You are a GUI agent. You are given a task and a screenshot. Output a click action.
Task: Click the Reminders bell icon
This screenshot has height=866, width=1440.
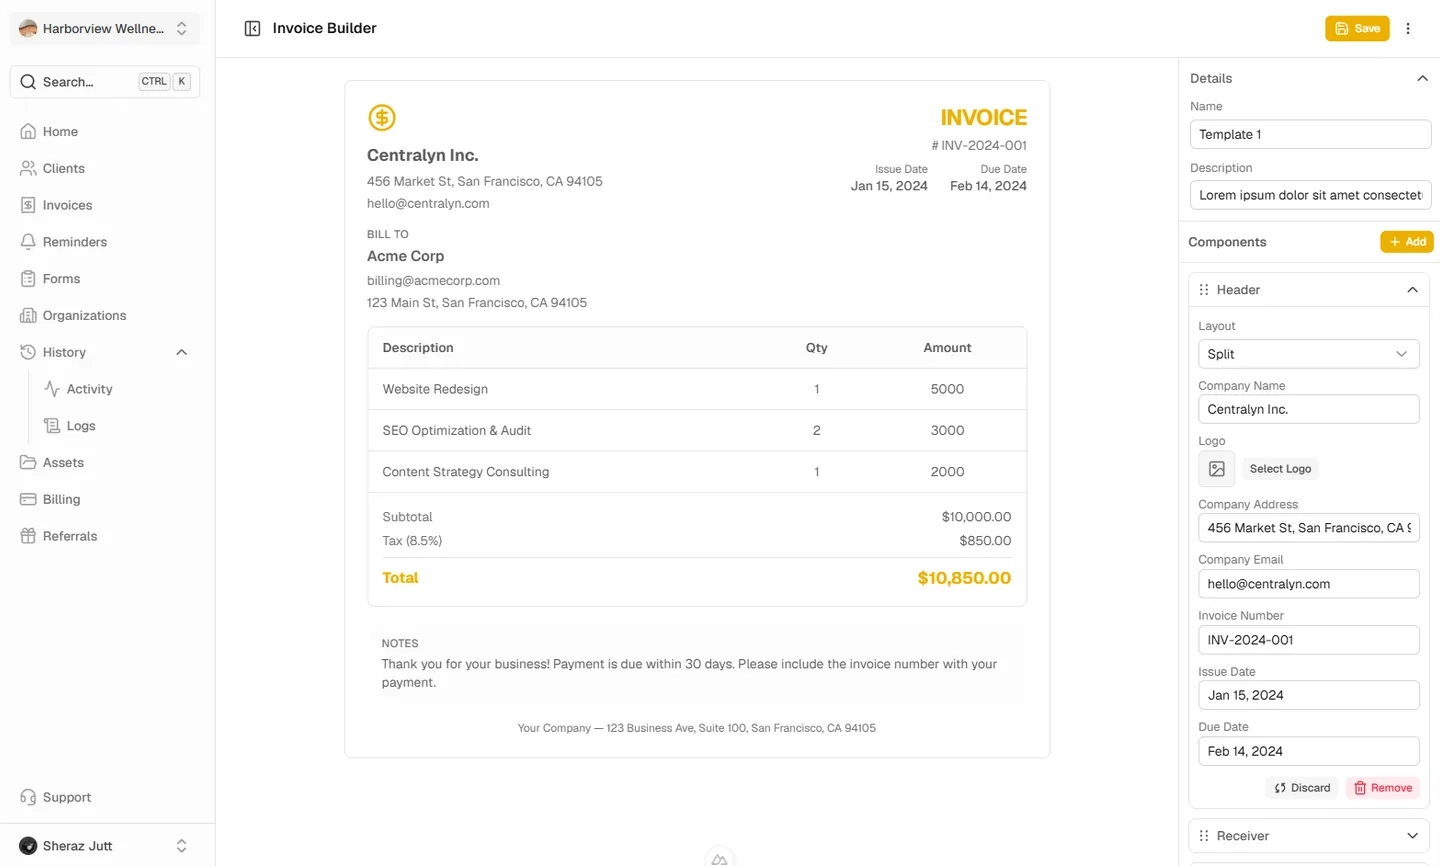(x=28, y=242)
